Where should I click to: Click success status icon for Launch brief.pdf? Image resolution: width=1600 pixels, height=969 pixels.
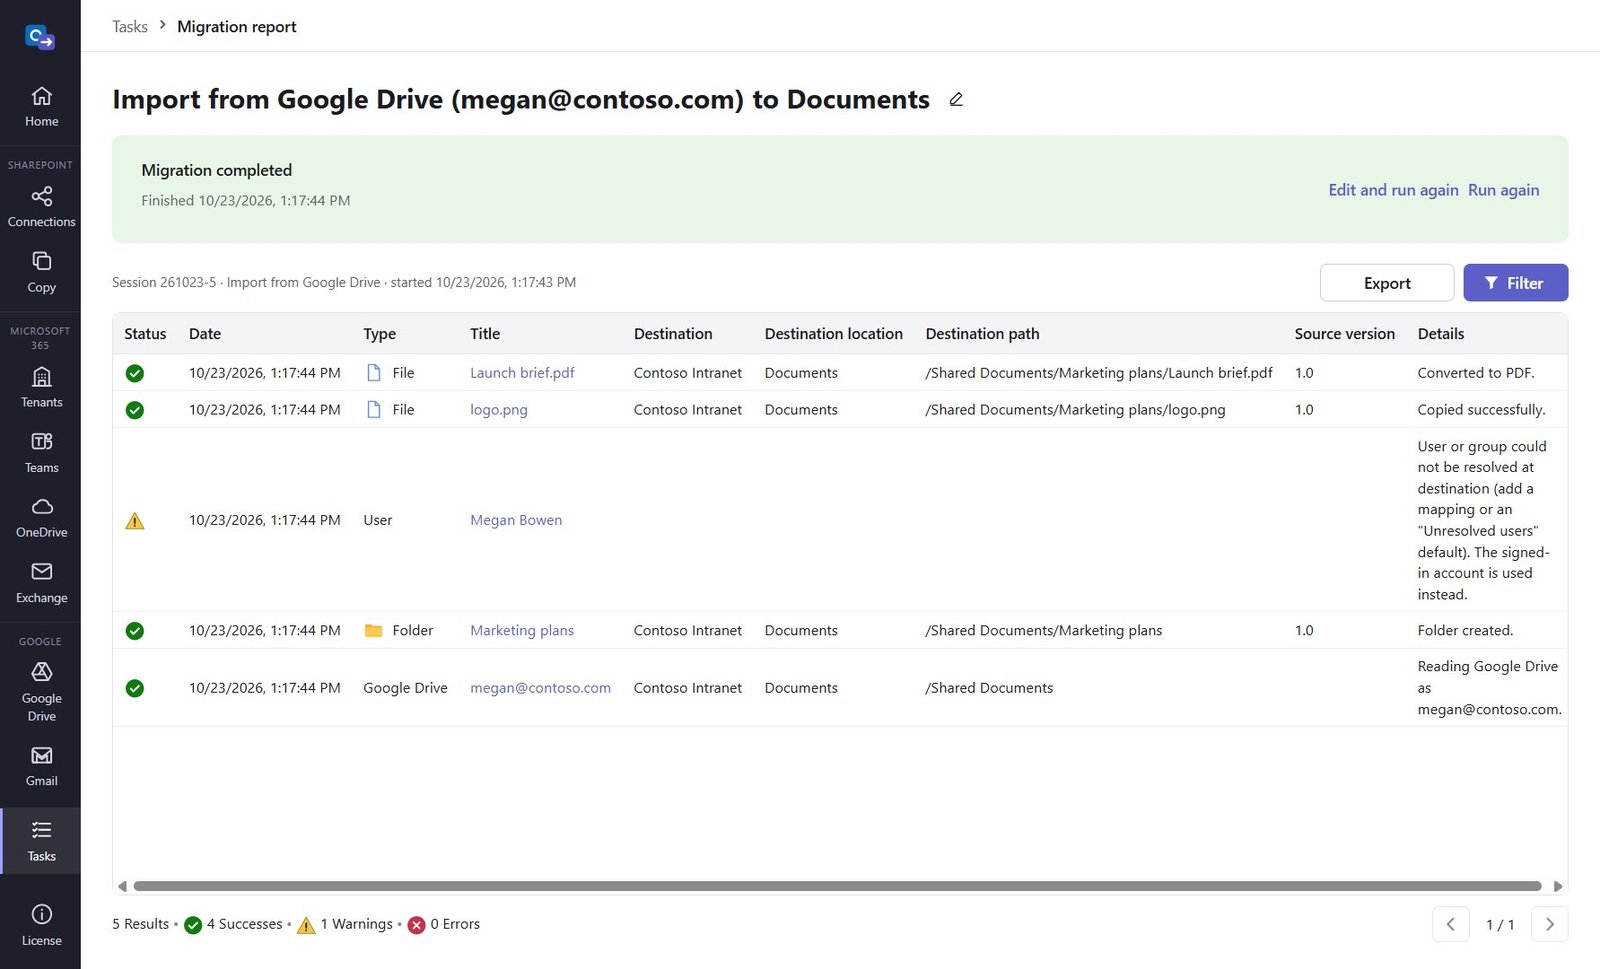(x=135, y=373)
